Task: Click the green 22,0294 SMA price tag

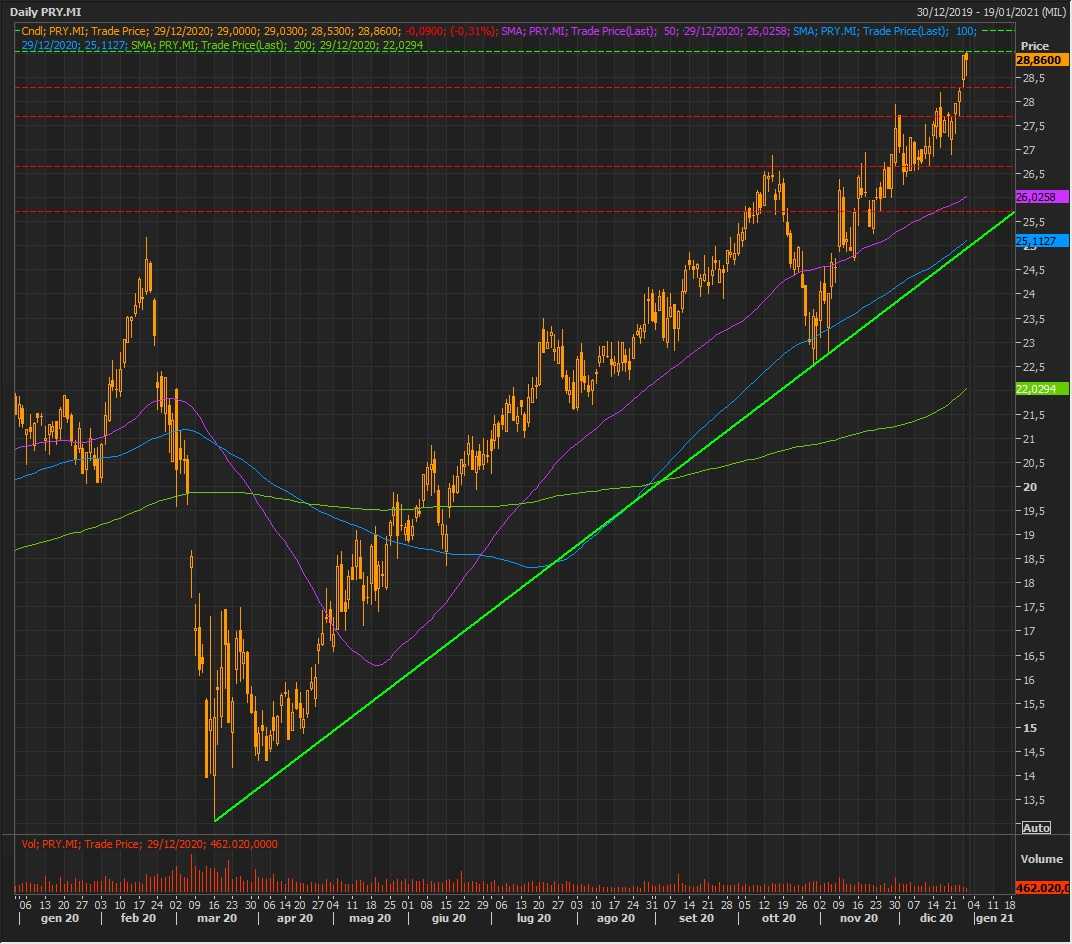Action: (x=1041, y=389)
